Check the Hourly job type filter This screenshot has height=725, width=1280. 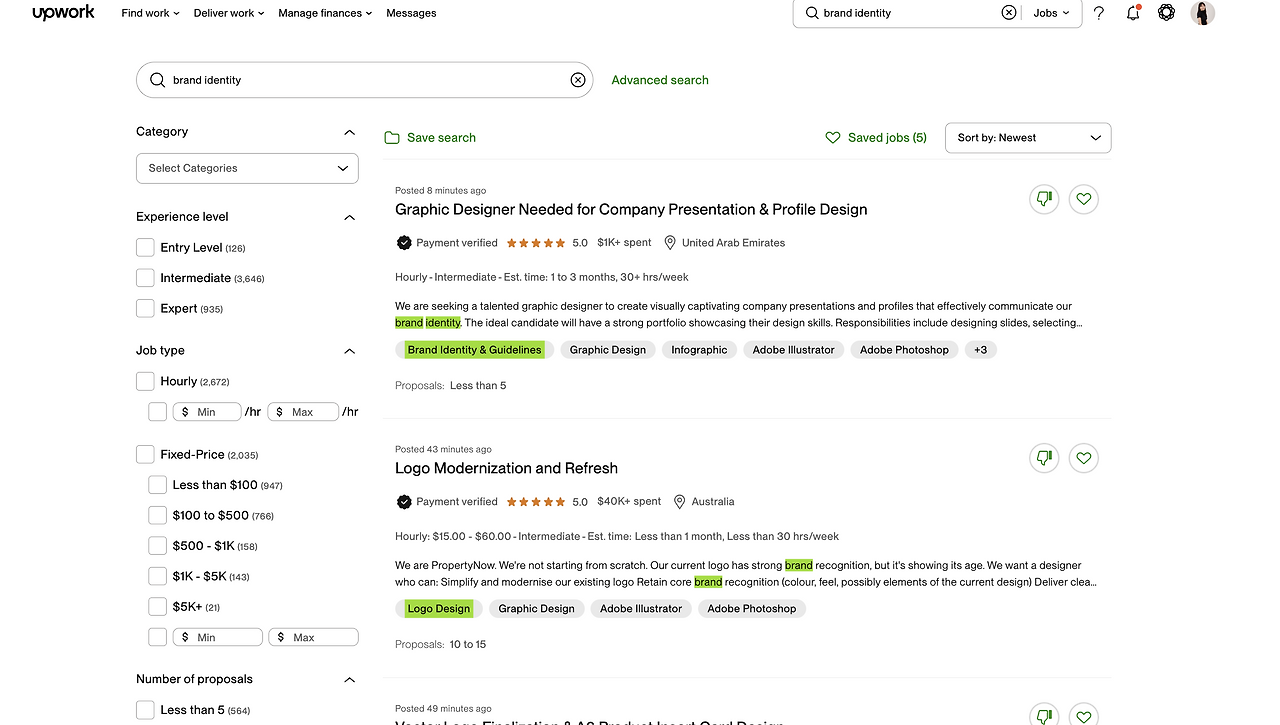point(145,381)
